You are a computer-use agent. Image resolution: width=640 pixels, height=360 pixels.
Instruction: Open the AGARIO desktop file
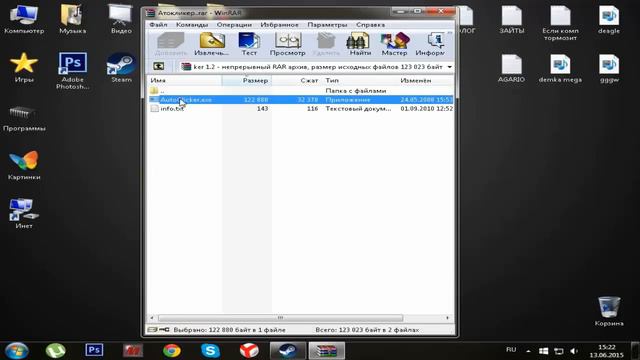coord(511,69)
